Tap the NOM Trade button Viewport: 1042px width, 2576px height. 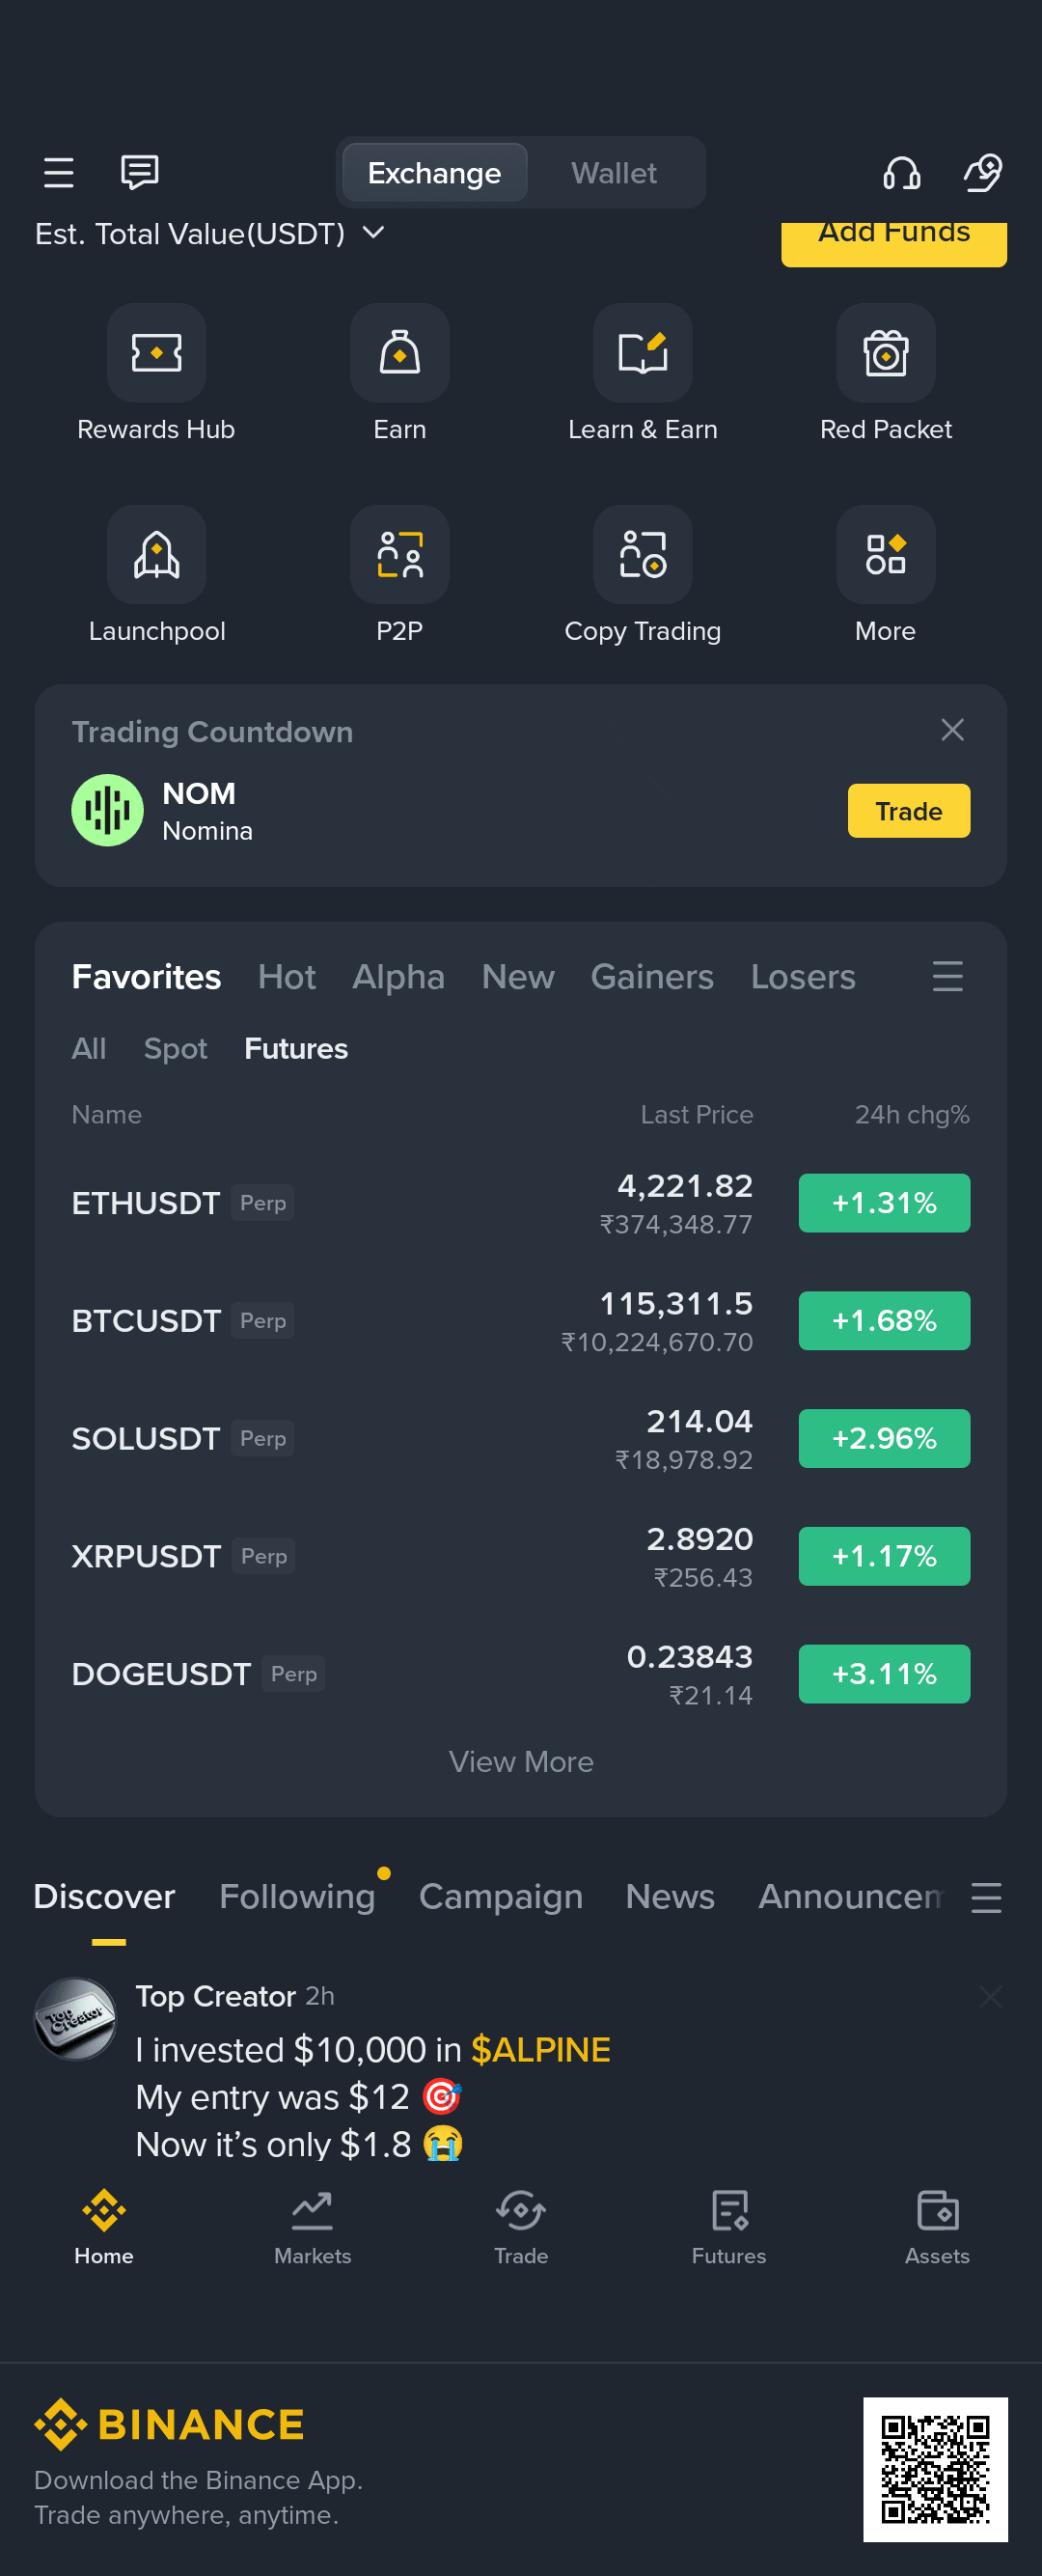(908, 811)
